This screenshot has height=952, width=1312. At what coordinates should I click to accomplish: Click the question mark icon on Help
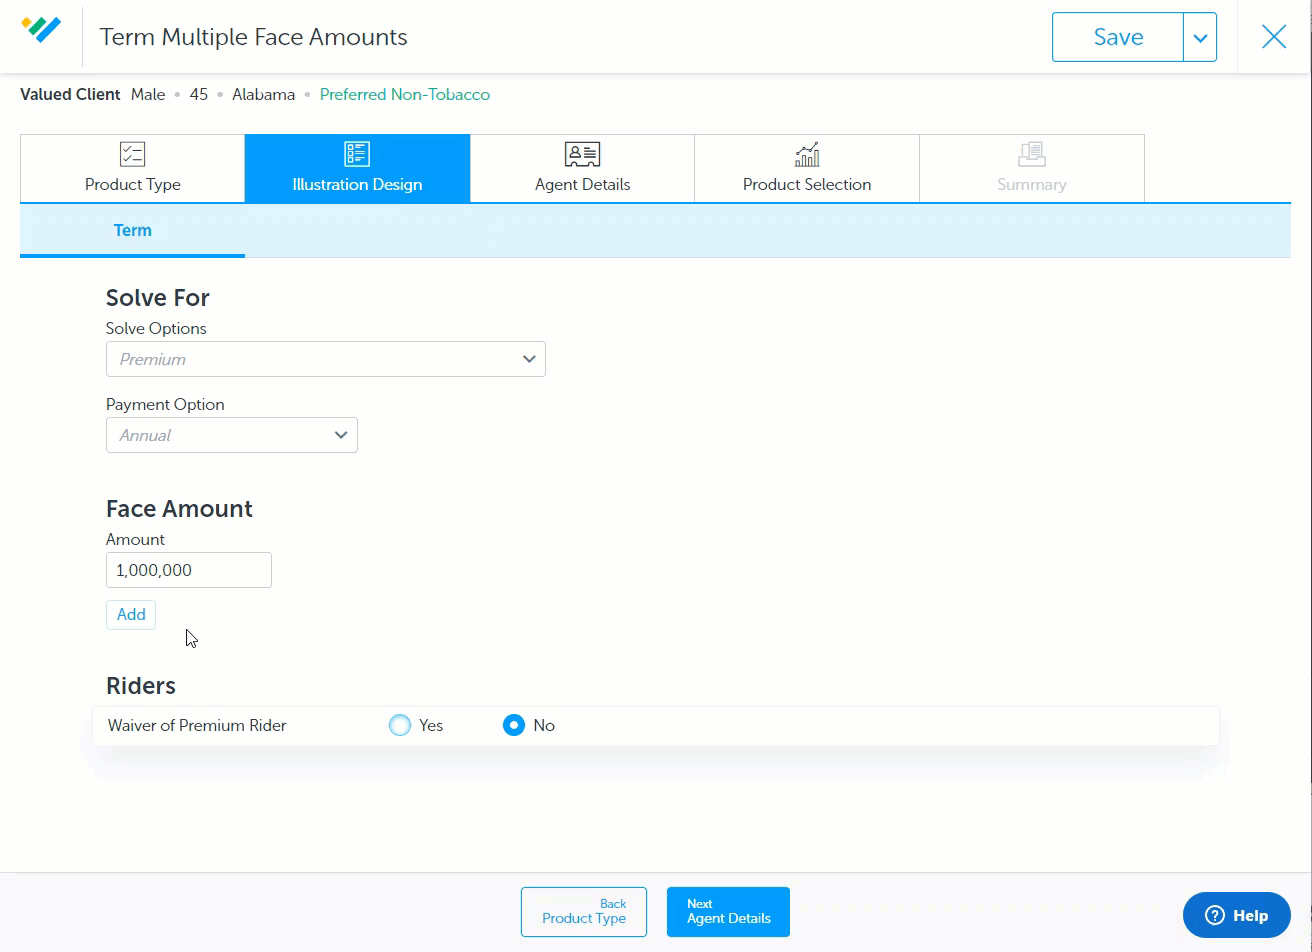click(1215, 915)
